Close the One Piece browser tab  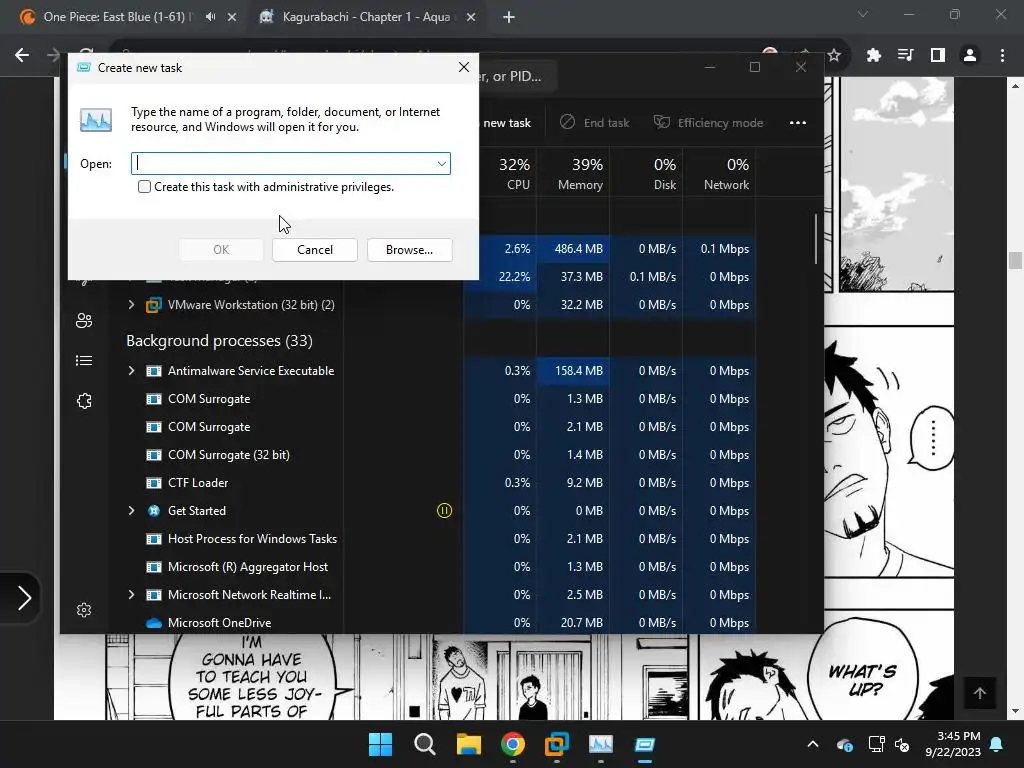pos(232,18)
